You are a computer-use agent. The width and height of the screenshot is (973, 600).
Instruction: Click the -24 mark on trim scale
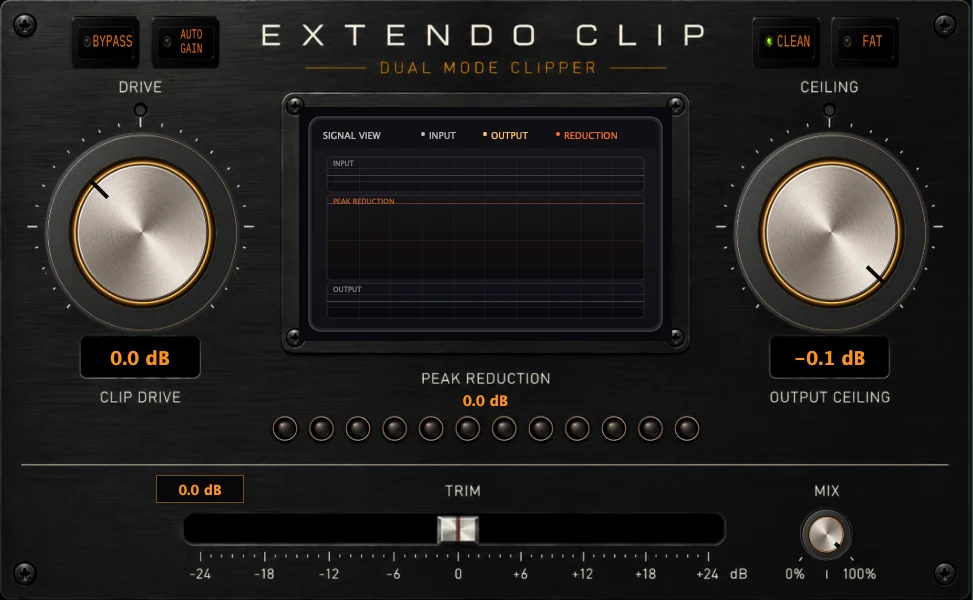(200, 574)
